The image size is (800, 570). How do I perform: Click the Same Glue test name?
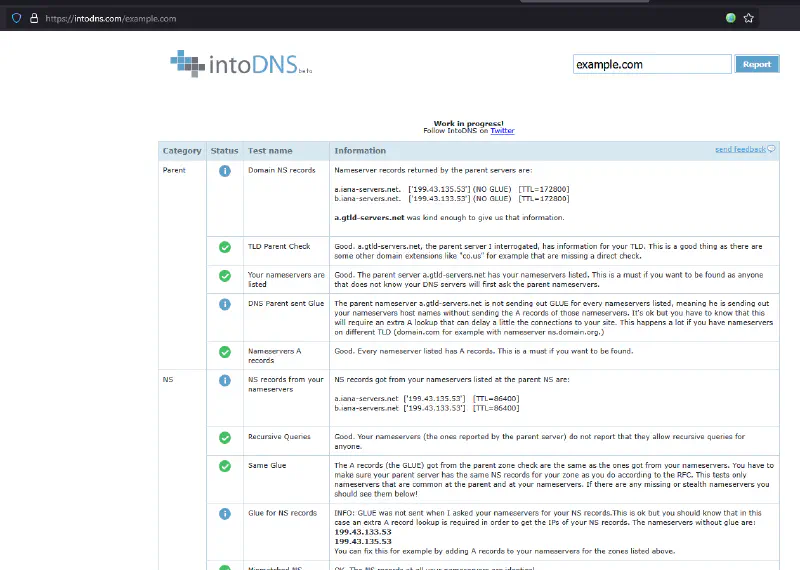(267, 465)
